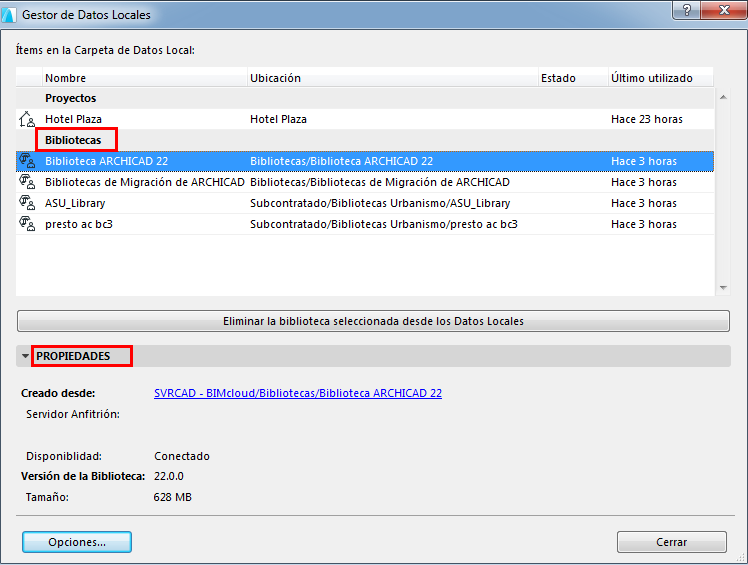Viewport: 748px width, 565px height.
Task: Click the Hotel Plaza location cell
Action: (x=278, y=119)
